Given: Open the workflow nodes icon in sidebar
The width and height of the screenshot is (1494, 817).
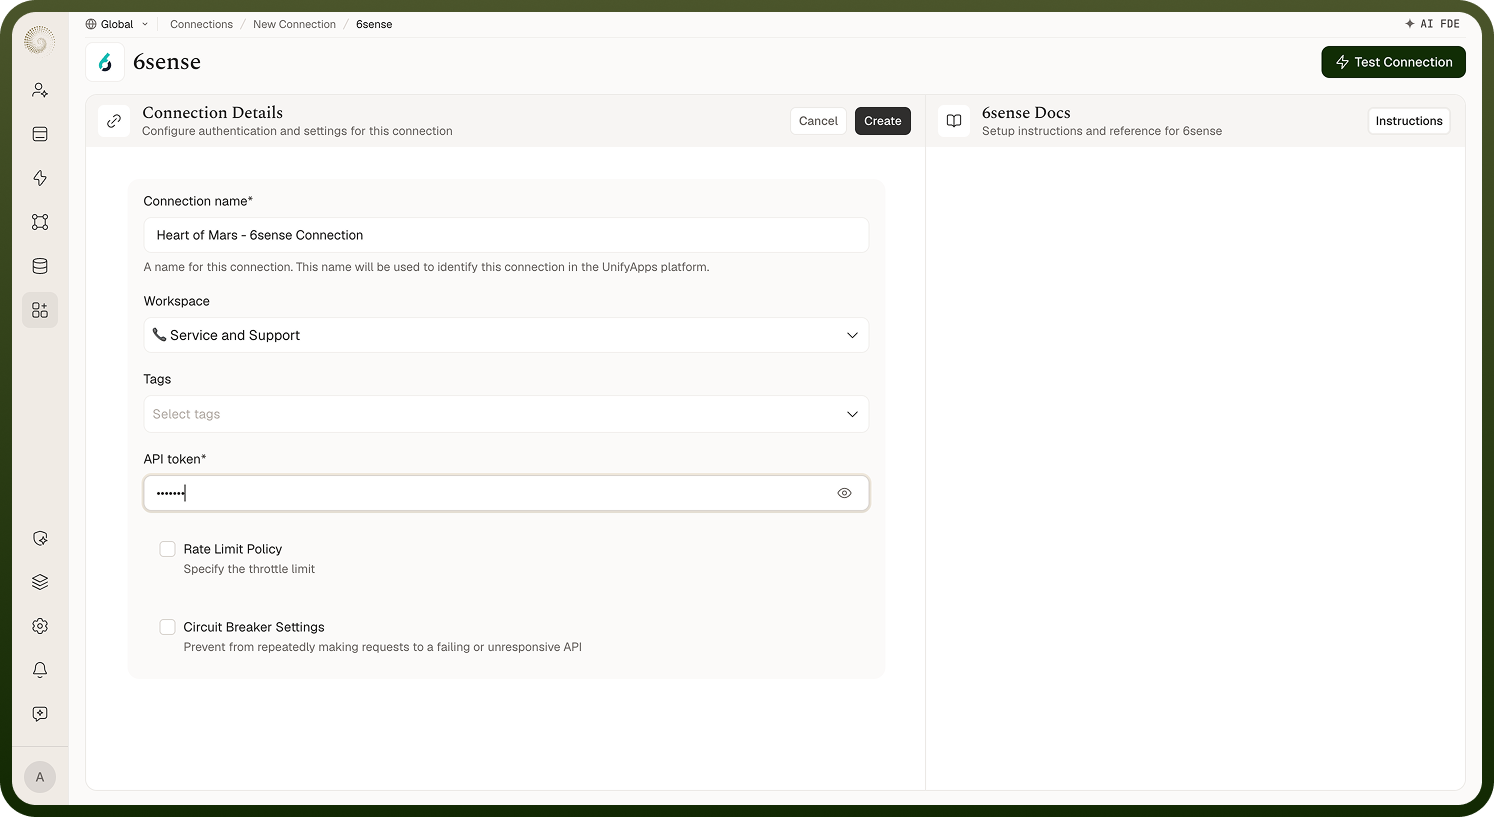Looking at the screenshot, I should pyautogui.click(x=40, y=222).
